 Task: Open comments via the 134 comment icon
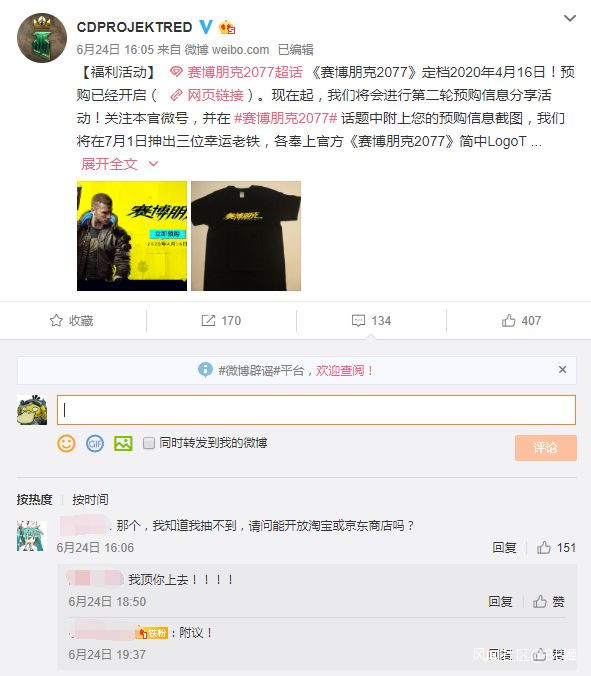(x=358, y=320)
